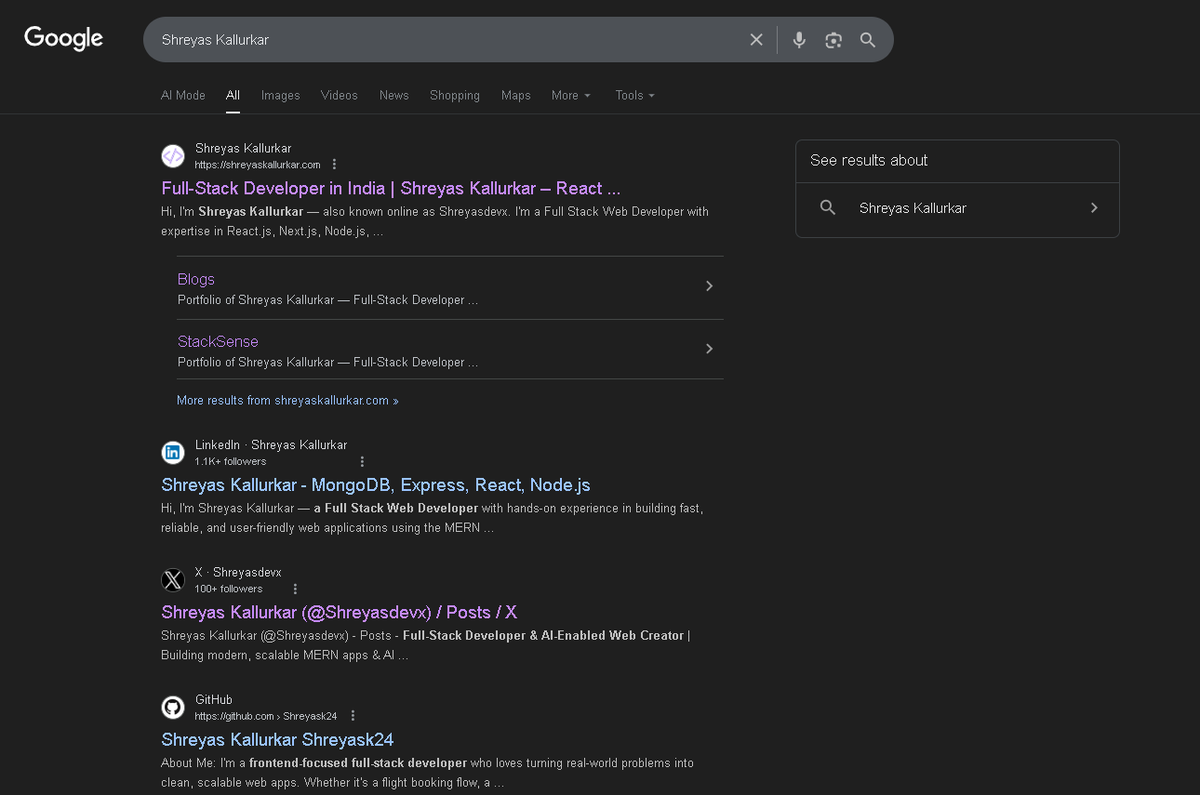Open search by image camera icon

(x=833, y=40)
